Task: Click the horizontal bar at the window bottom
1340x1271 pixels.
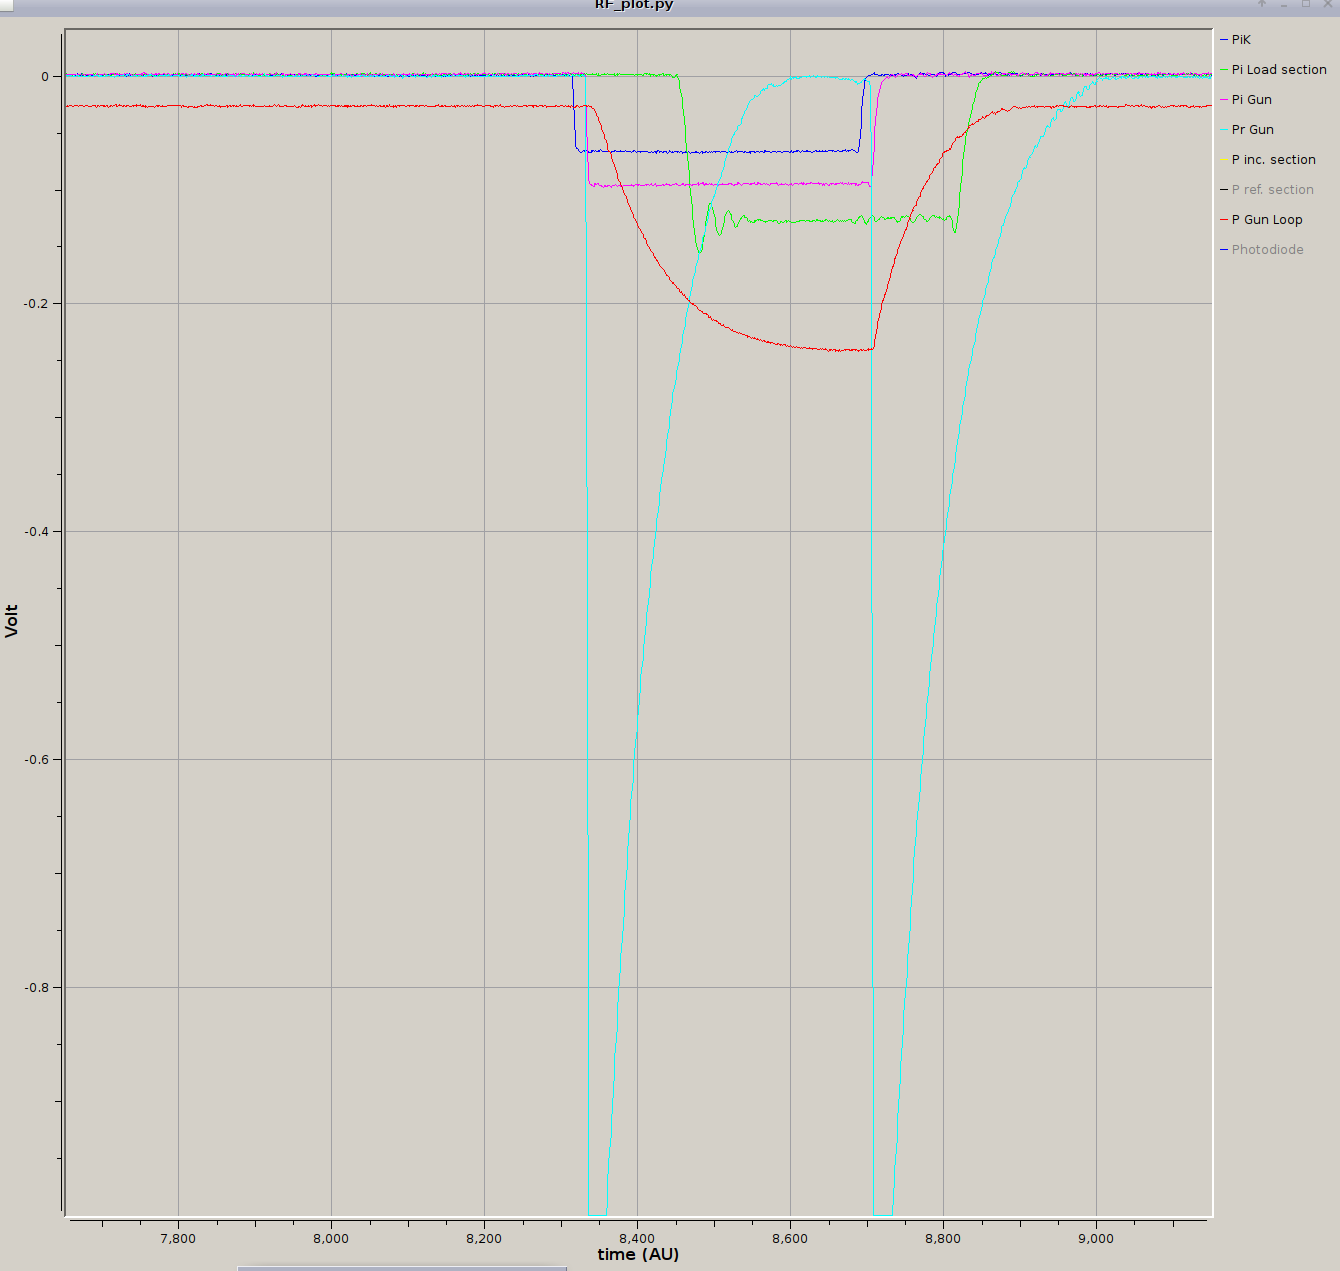Action: pyautogui.click(x=402, y=1268)
